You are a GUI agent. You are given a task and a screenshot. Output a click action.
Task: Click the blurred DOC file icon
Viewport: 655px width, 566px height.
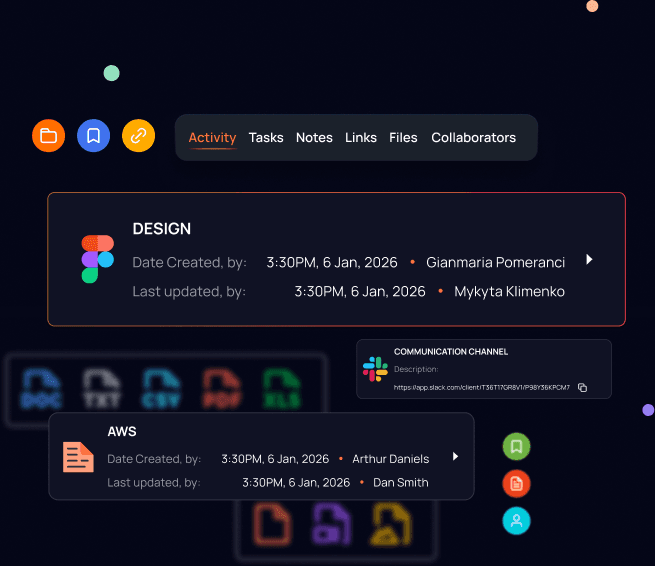click(x=41, y=388)
